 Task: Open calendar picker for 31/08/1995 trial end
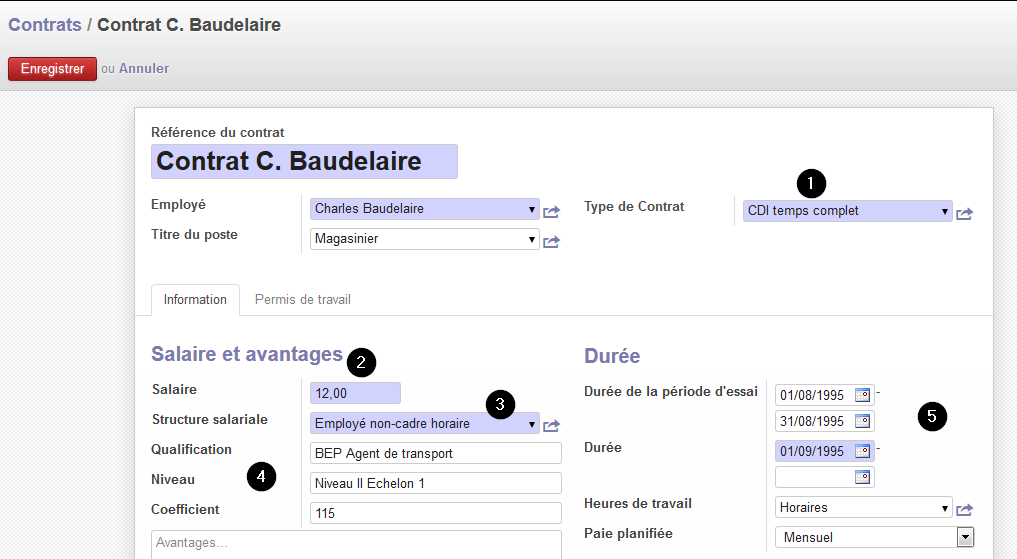862,421
